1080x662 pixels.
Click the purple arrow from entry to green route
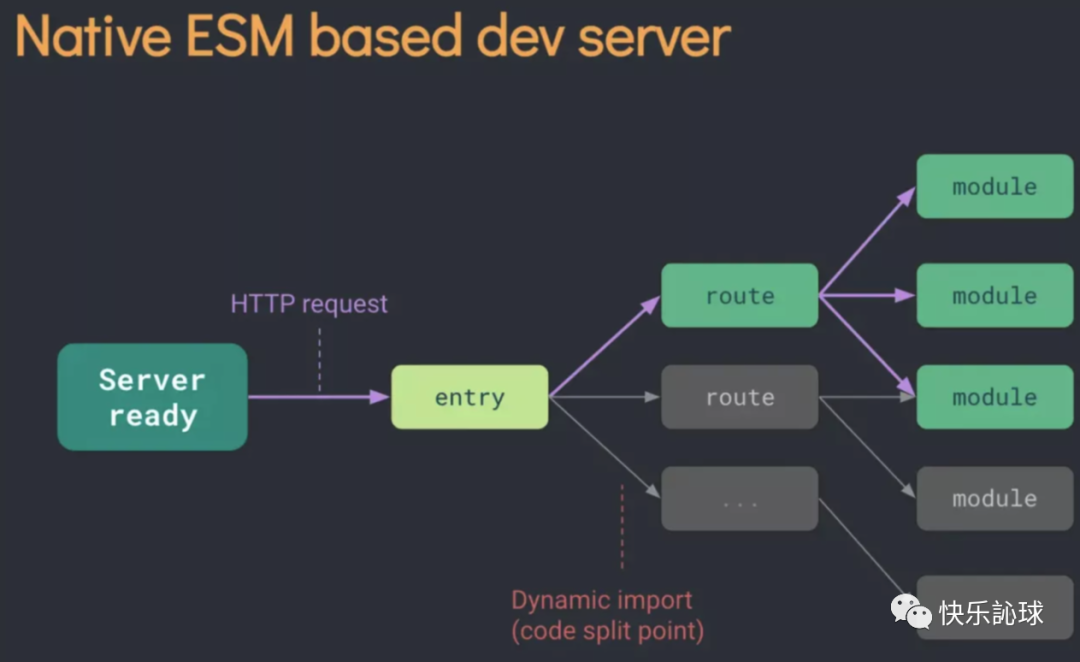point(604,346)
